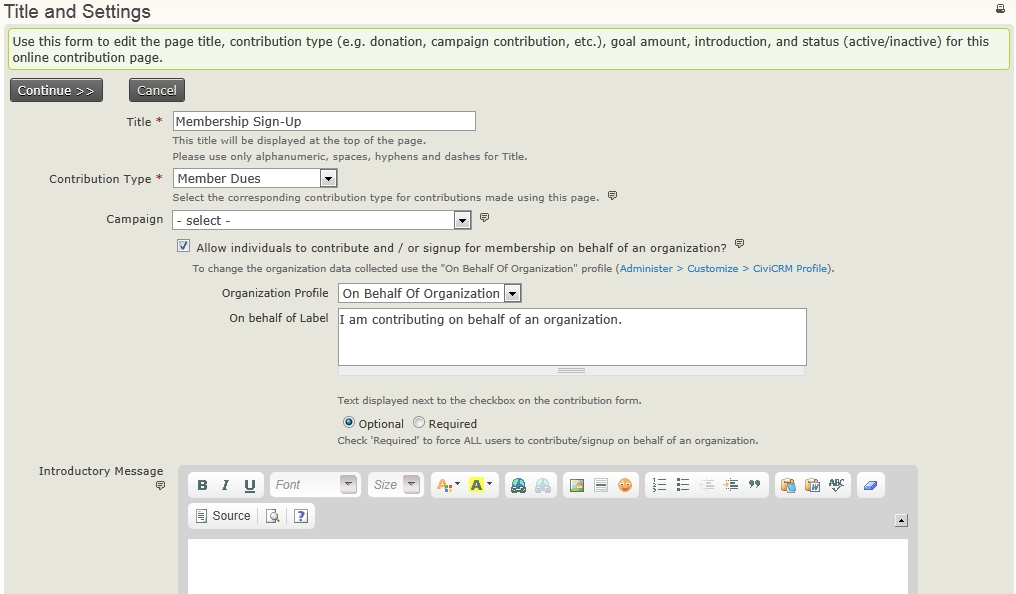Open the Administer > Customize > CiviCRM Profile link
The height and width of the screenshot is (594, 1016).
pos(725,269)
